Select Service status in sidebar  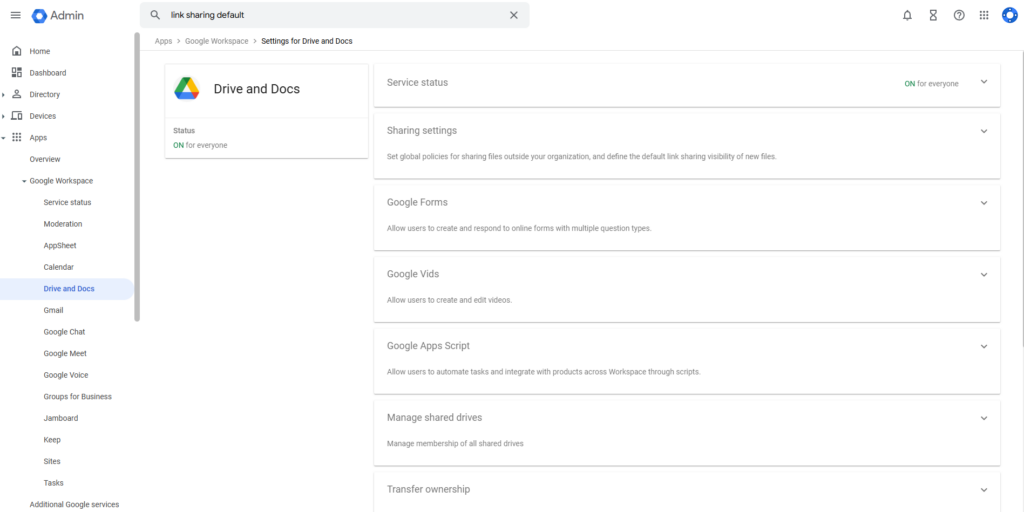(x=67, y=202)
